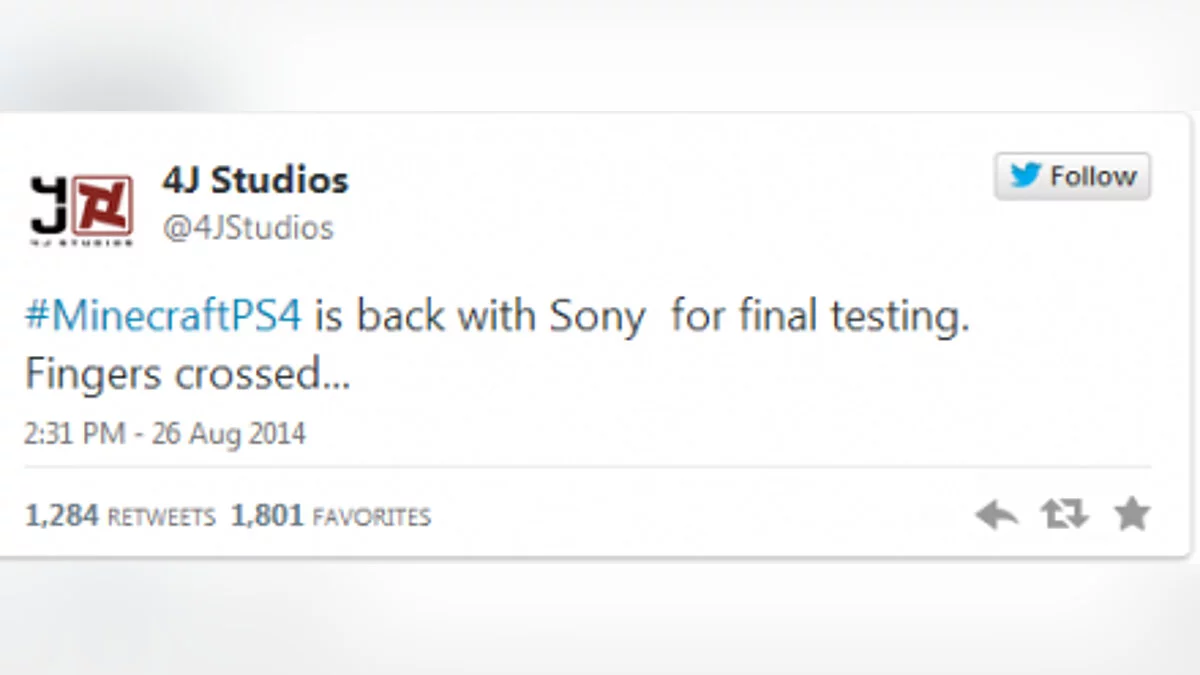Viewport: 1200px width, 675px height.
Task: Click the 4J Studios logo avatar
Action: coord(81,209)
